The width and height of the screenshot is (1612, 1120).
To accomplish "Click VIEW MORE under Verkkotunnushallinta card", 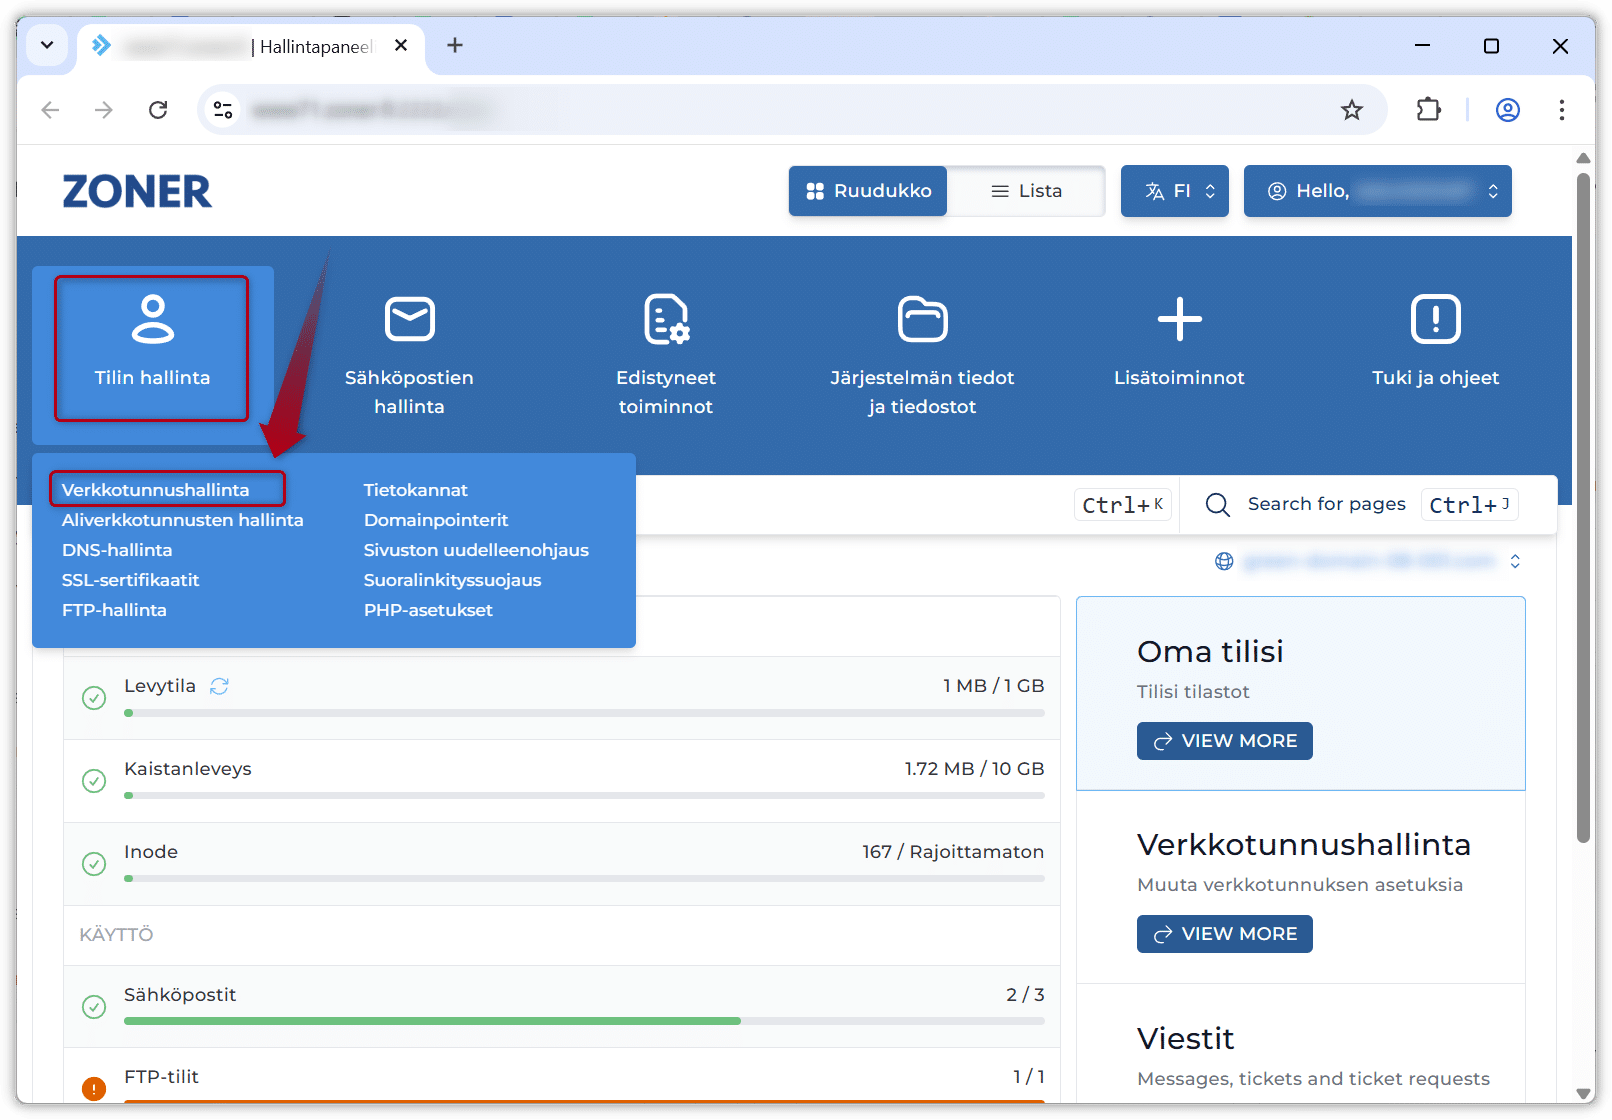I will [1224, 934].
